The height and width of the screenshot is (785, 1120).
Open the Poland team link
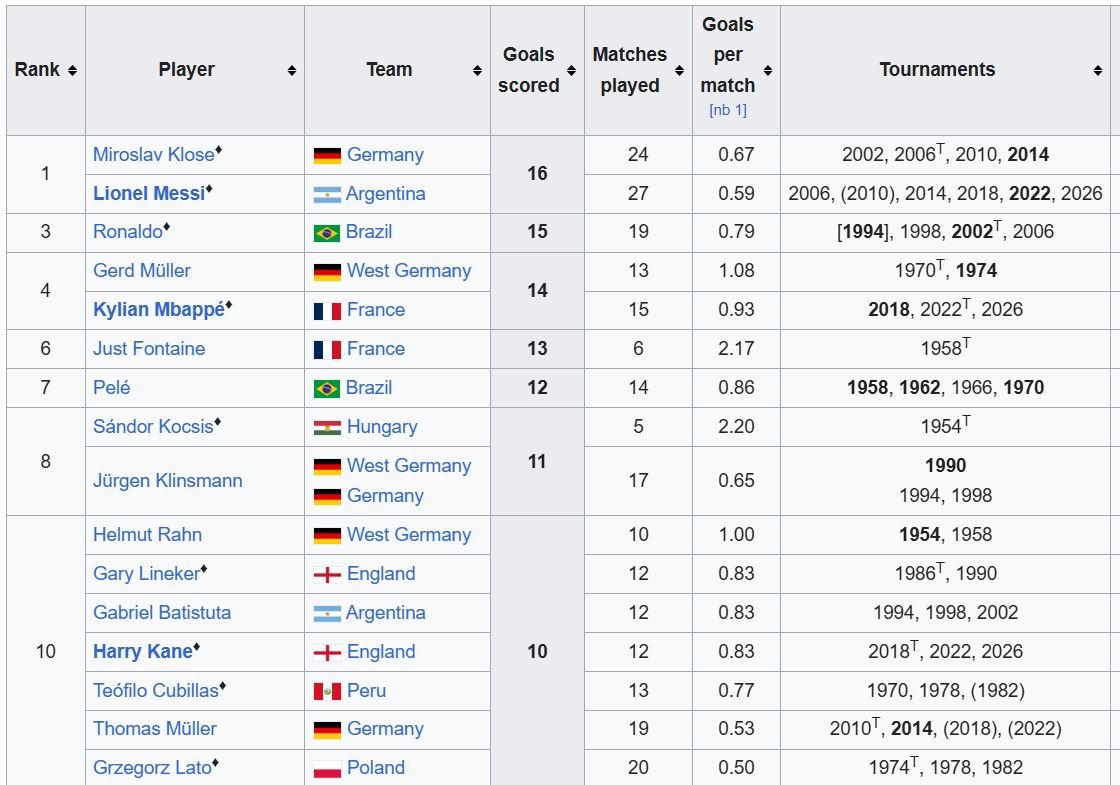click(375, 768)
